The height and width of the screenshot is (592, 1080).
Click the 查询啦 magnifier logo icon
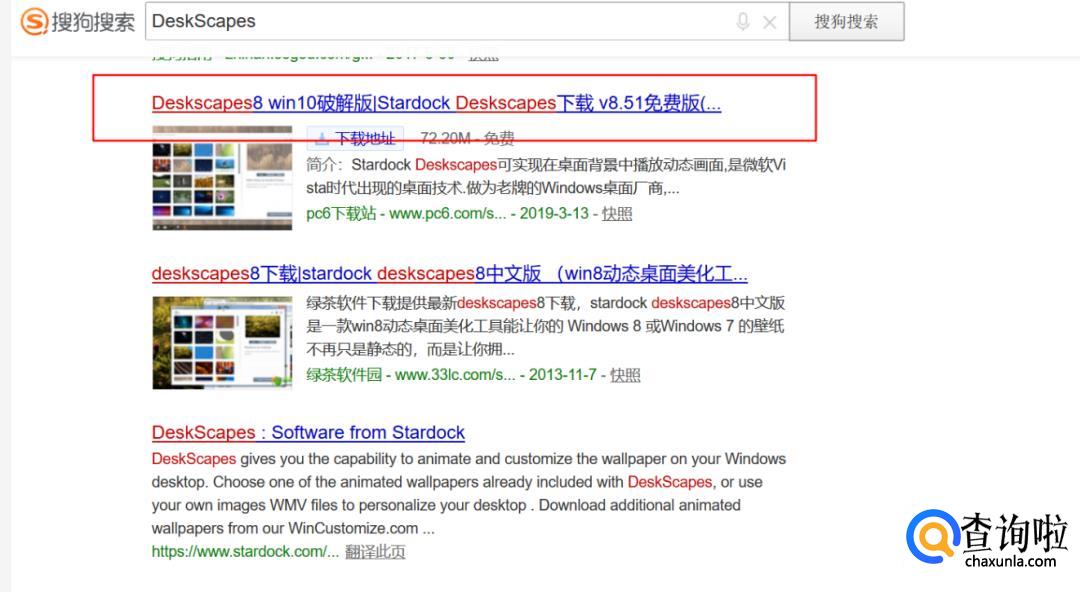coord(931,538)
